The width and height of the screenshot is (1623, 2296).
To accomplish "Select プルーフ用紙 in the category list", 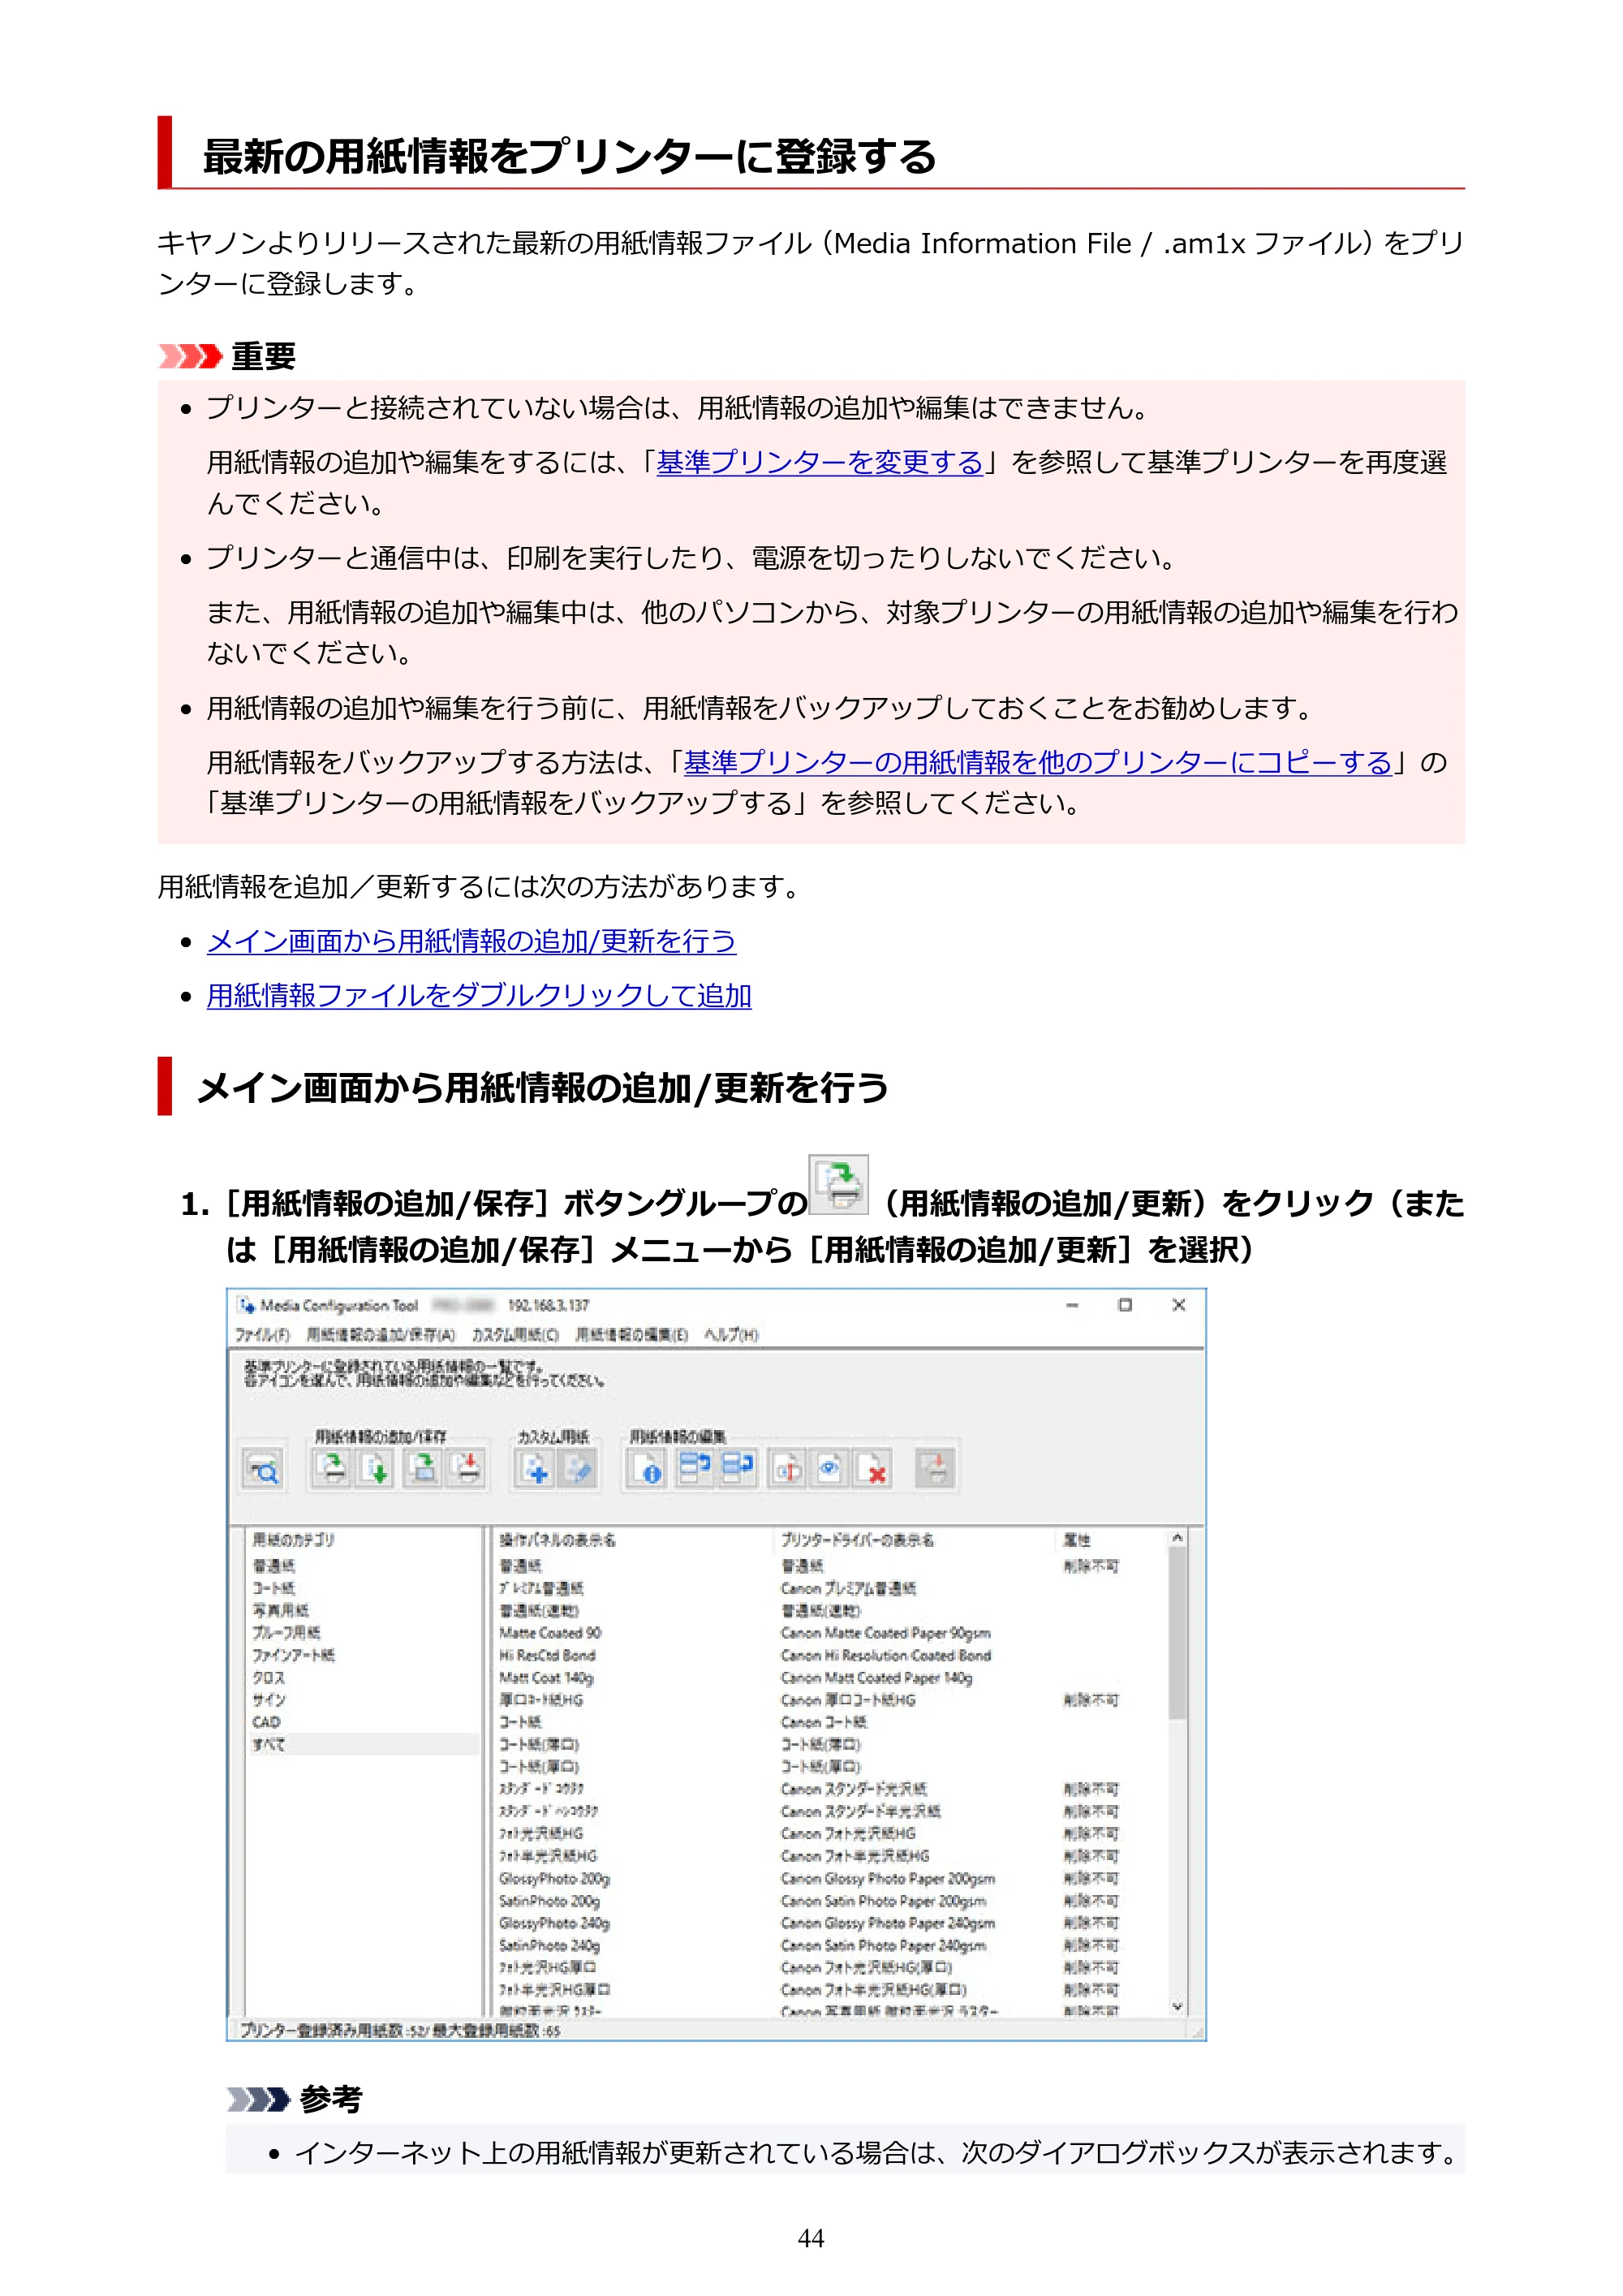I will [286, 1633].
